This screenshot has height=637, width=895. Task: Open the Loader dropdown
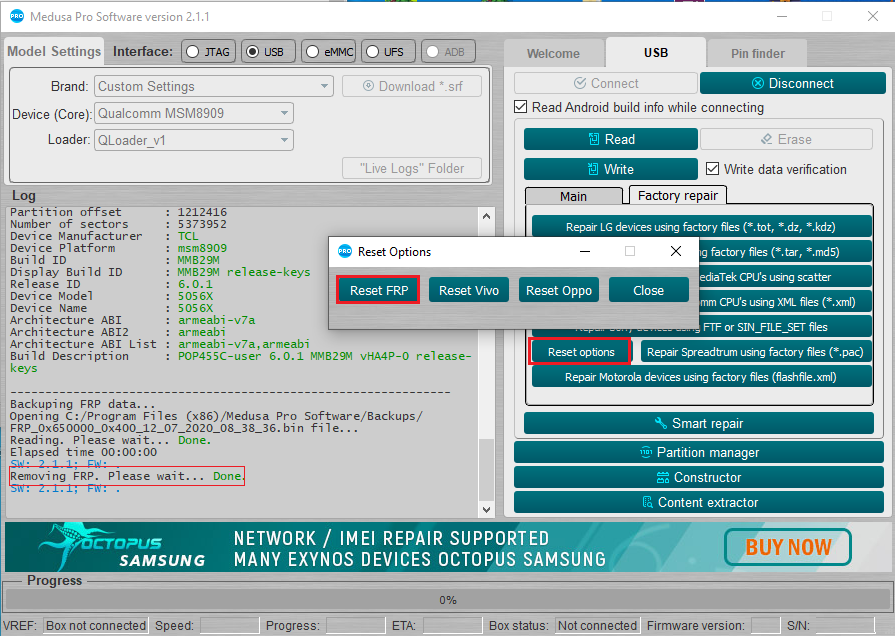[x=193, y=140]
